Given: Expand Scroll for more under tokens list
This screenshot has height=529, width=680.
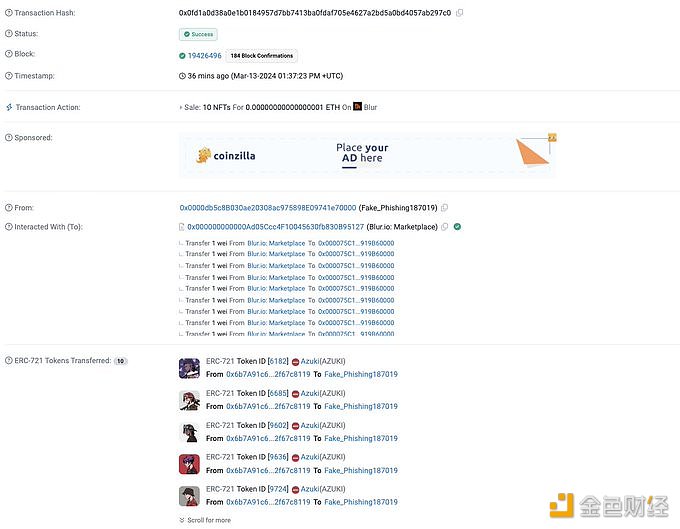Looking at the screenshot, I should (x=205, y=520).
